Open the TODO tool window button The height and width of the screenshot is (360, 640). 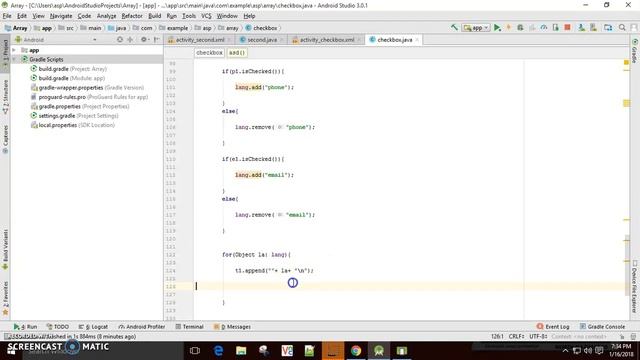coord(58,327)
